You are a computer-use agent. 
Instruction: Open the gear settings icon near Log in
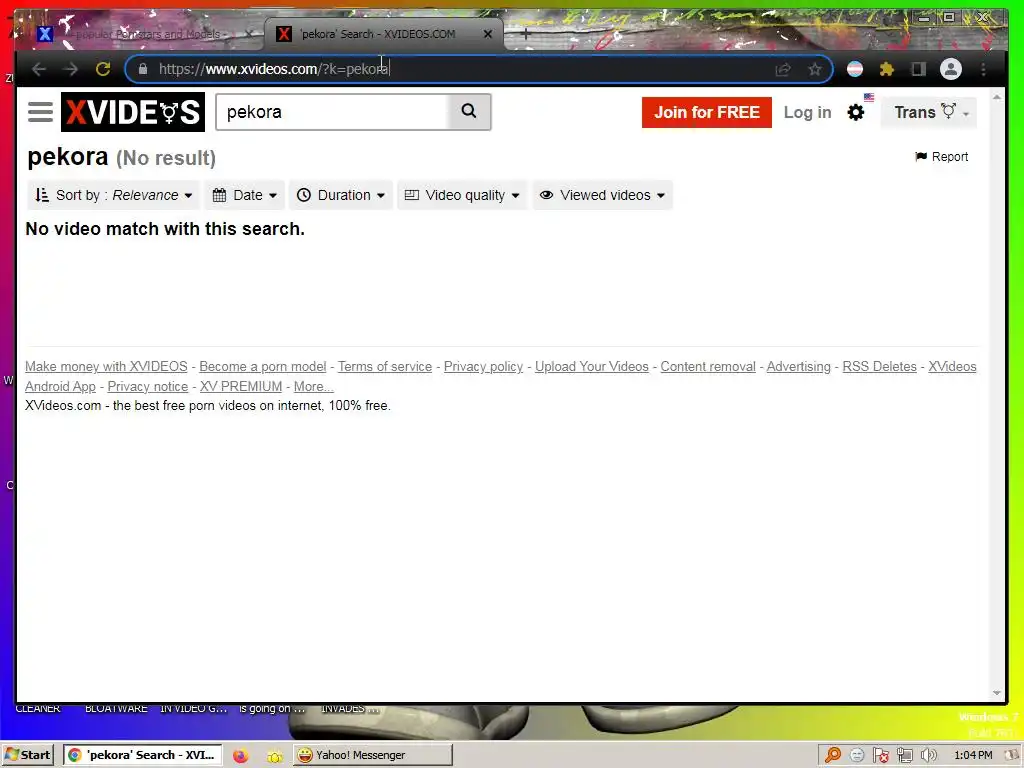(856, 112)
